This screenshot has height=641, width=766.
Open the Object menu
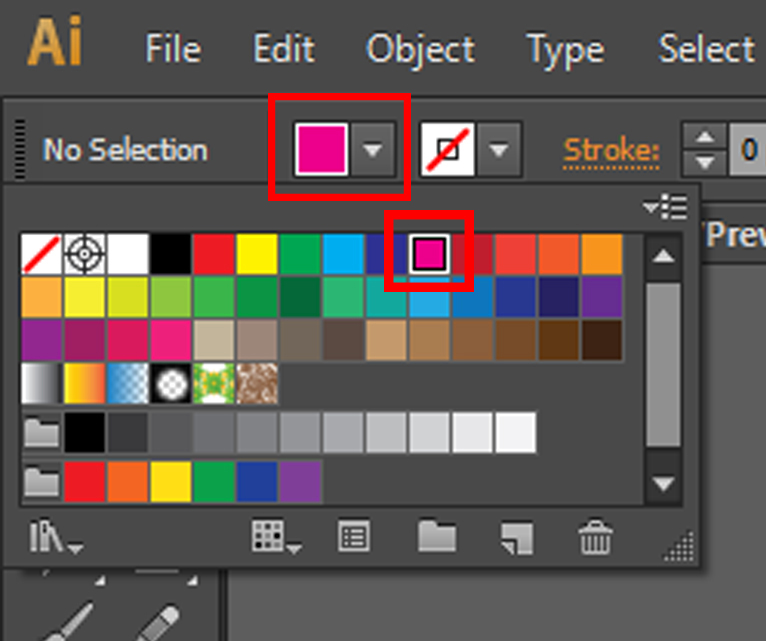pos(420,48)
